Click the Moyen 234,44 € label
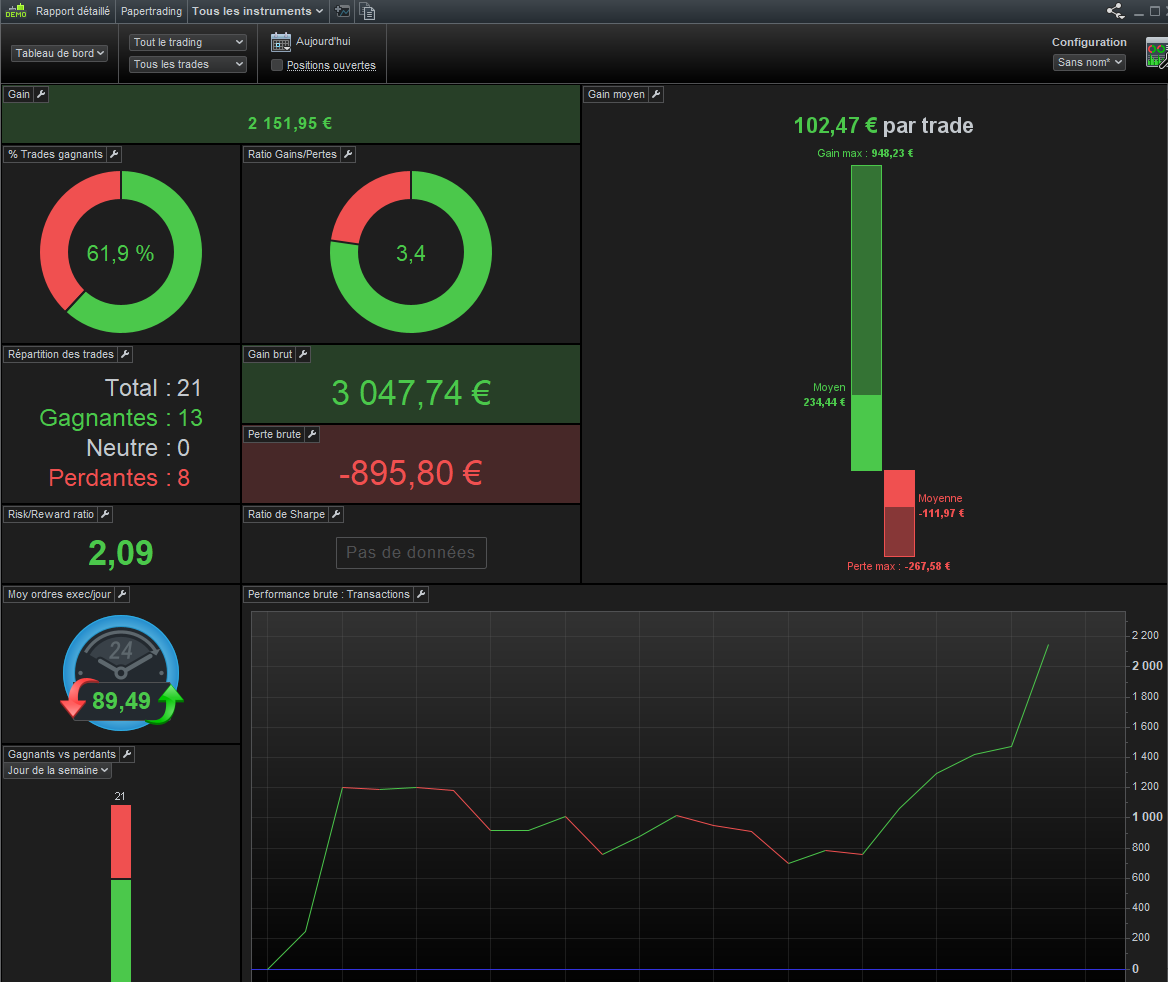 pos(825,395)
